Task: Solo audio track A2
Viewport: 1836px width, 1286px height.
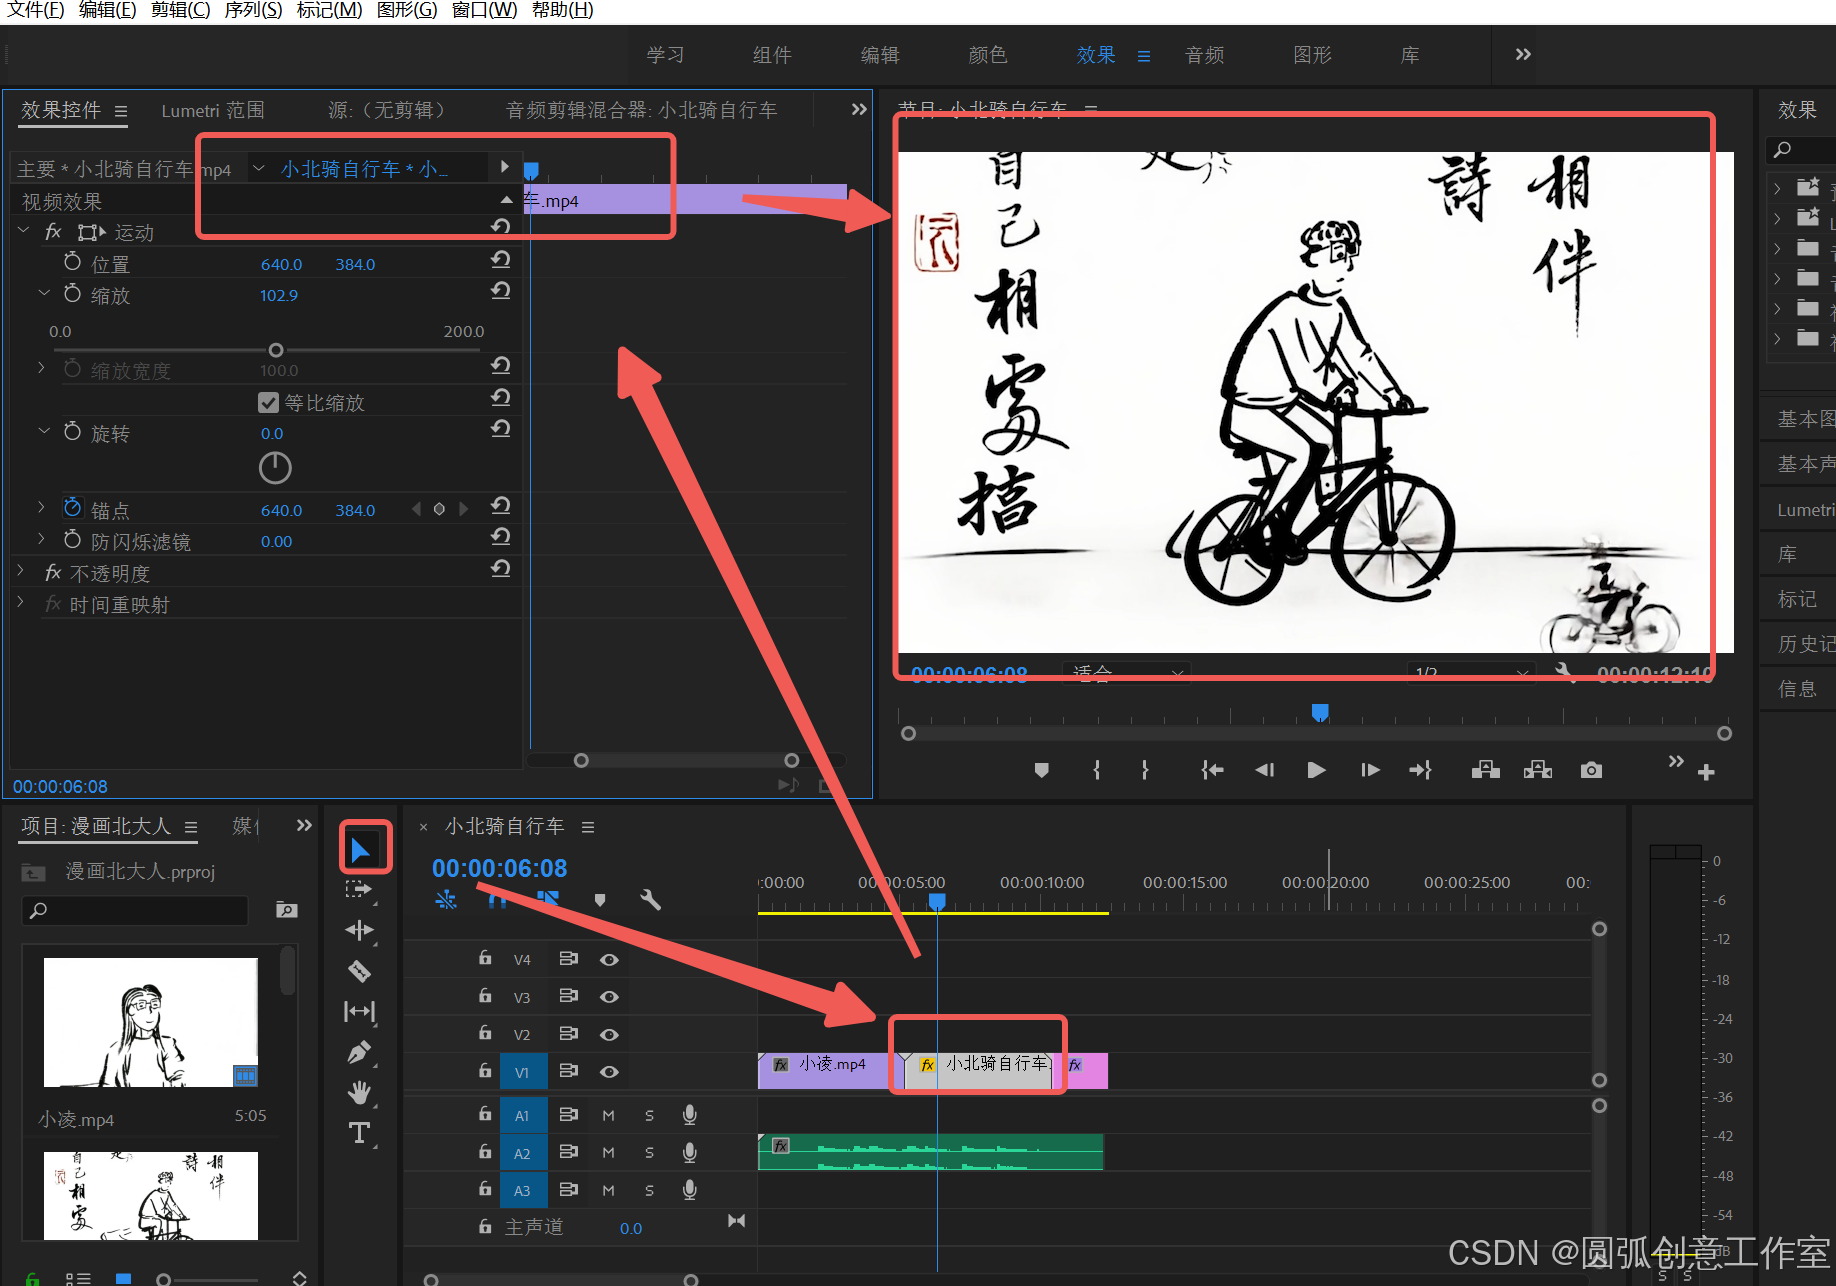Action: click(649, 1153)
